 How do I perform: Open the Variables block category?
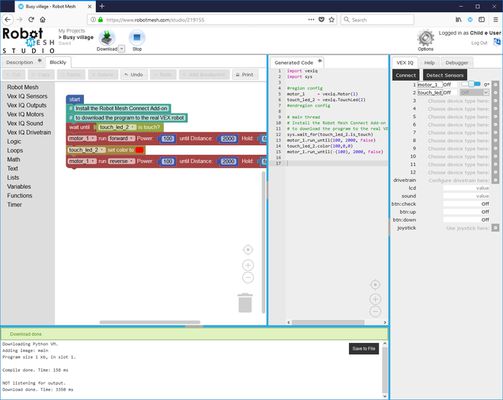tap(19, 187)
